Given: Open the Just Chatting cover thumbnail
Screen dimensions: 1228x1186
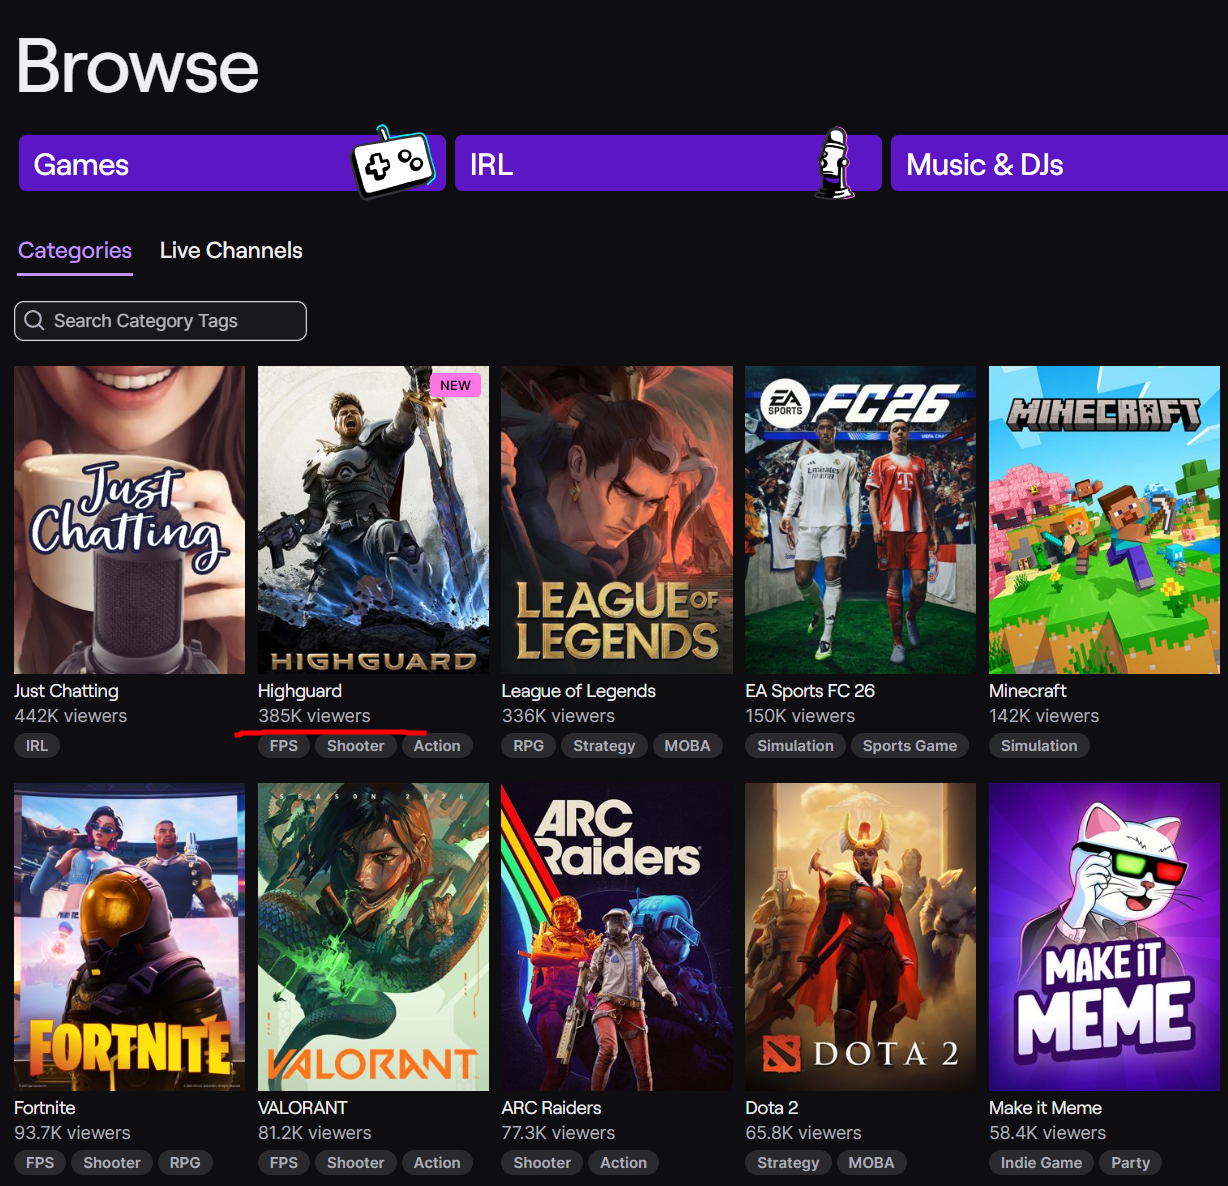Looking at the screenshot, I should (x=129, y=519).
